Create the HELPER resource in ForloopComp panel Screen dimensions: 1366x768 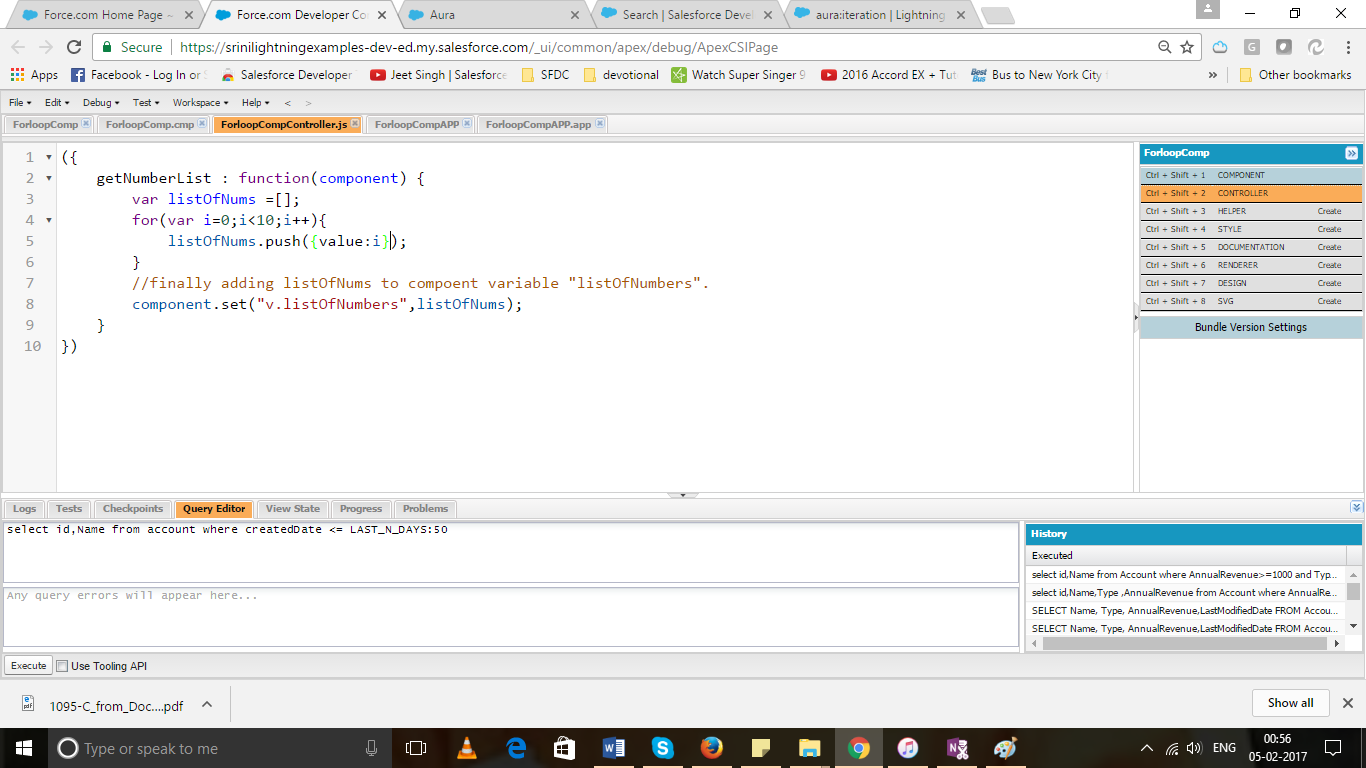click(x=1330, y=211)
